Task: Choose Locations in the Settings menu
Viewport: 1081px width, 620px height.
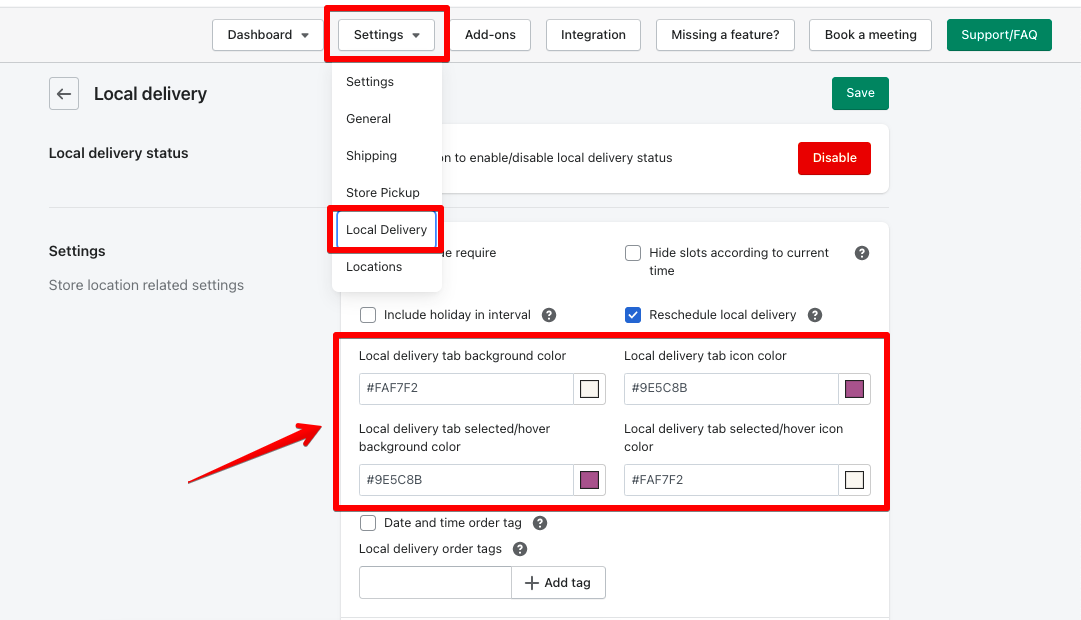Action: coord(374,267)
